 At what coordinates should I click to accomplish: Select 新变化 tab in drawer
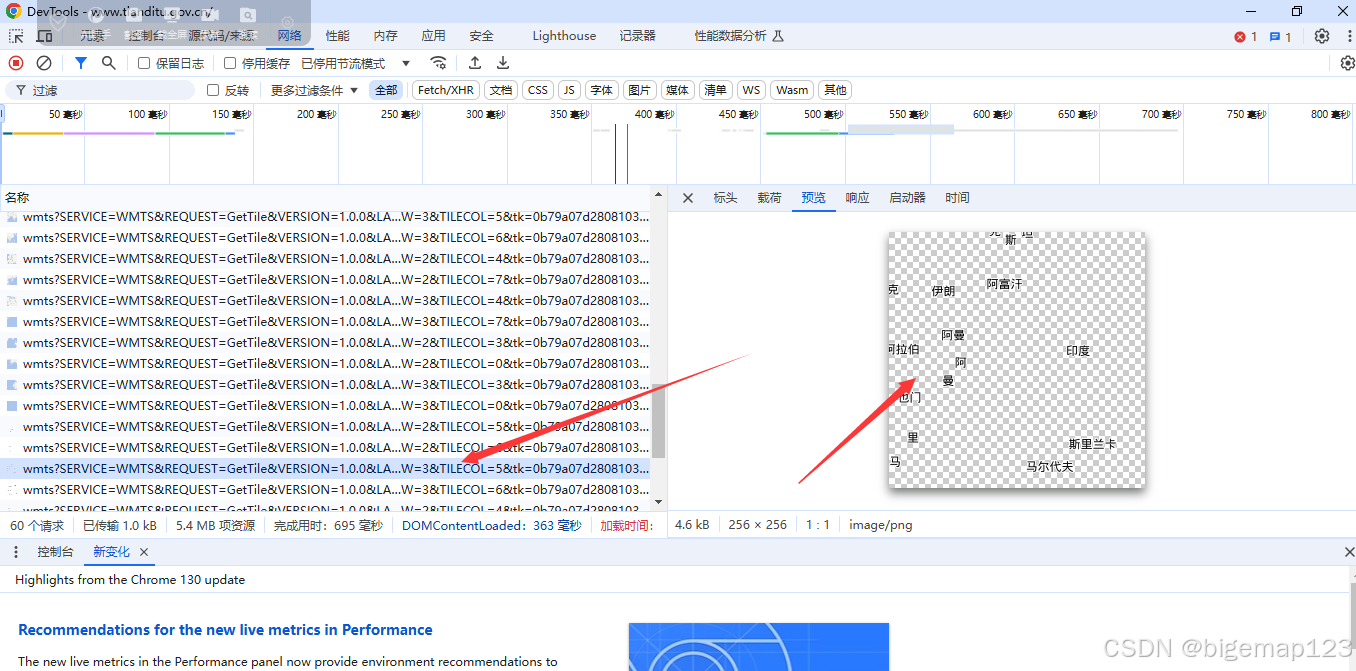point(111,552)
